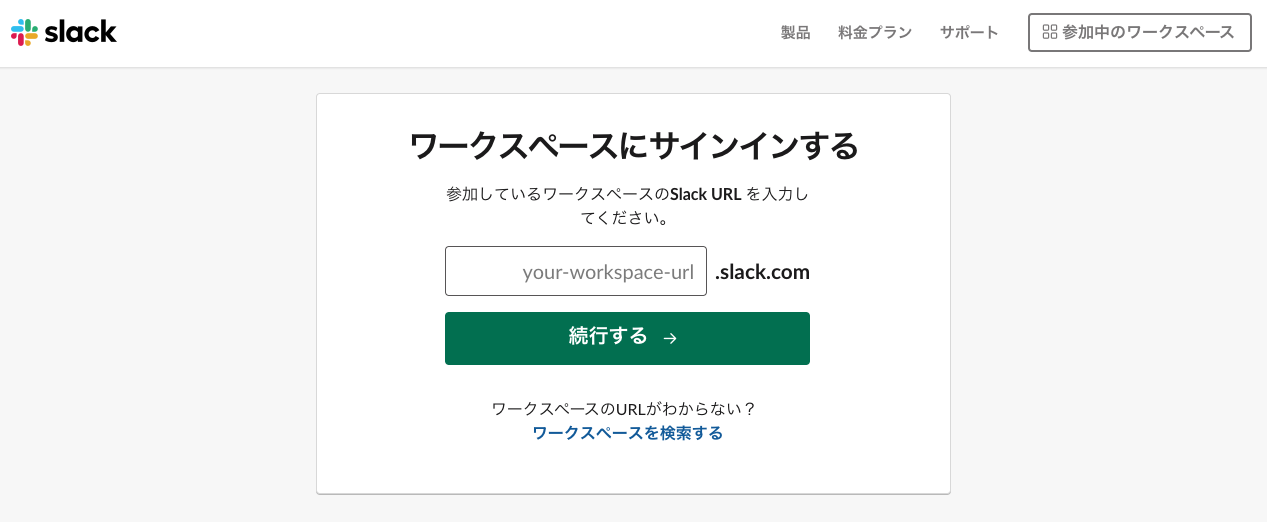
Task: Click the blank area of the top navigation bar
Action: (x=450, y=33)
